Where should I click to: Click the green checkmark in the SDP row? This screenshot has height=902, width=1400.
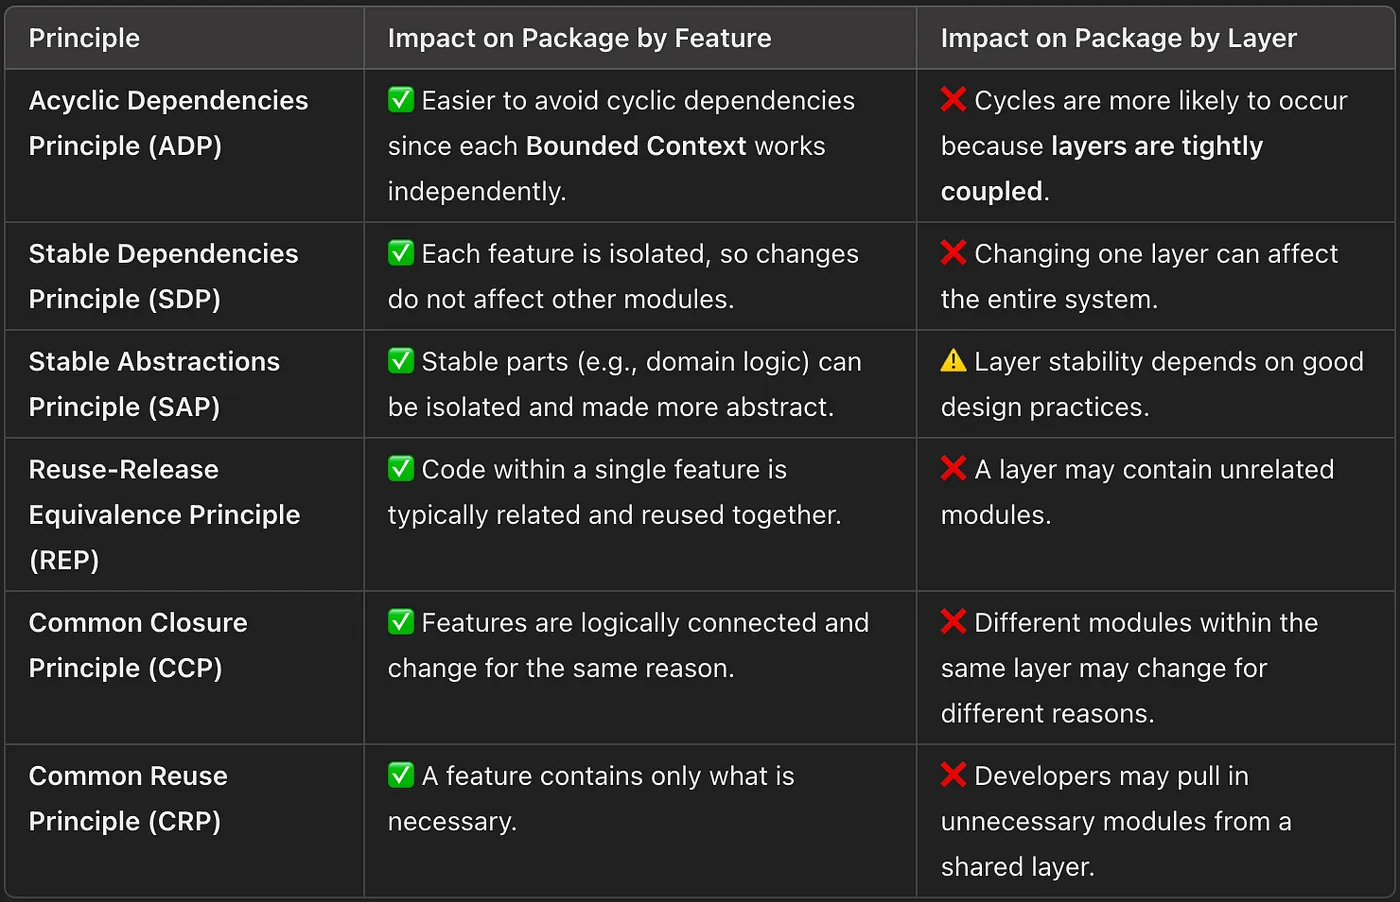click(401, 252)
